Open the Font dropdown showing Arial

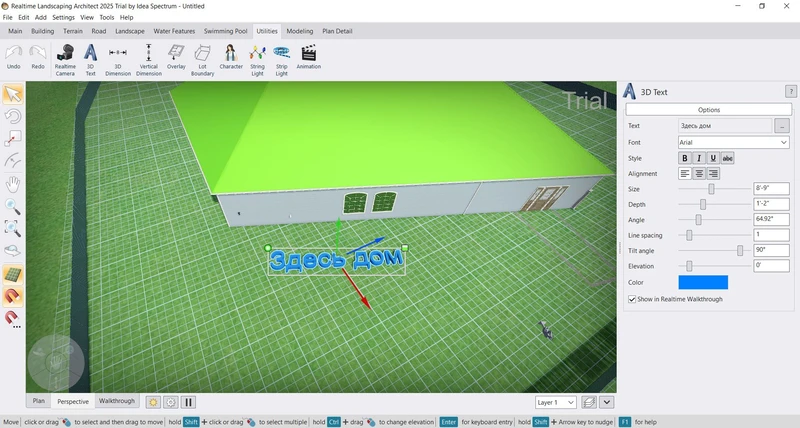click(x=733, y=143)
